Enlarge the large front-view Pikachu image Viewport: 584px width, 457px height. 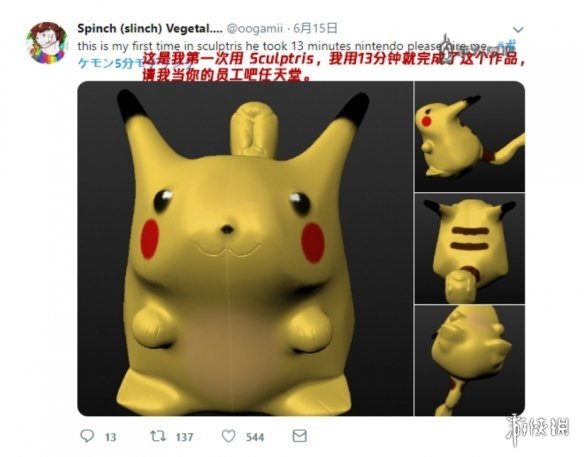[245, 248]
